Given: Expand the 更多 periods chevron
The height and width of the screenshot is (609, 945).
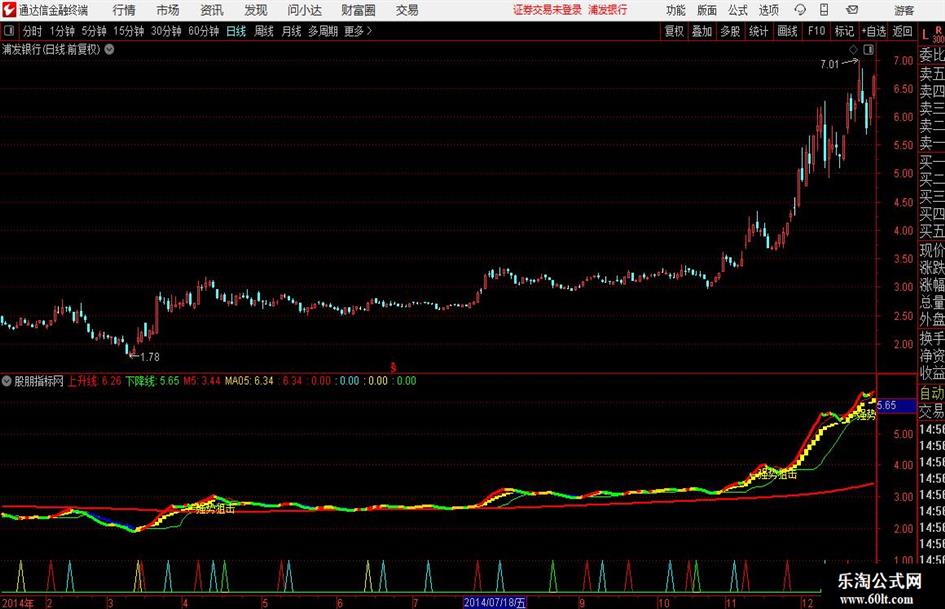Looking at the screenshot, I should click(369, 31).
